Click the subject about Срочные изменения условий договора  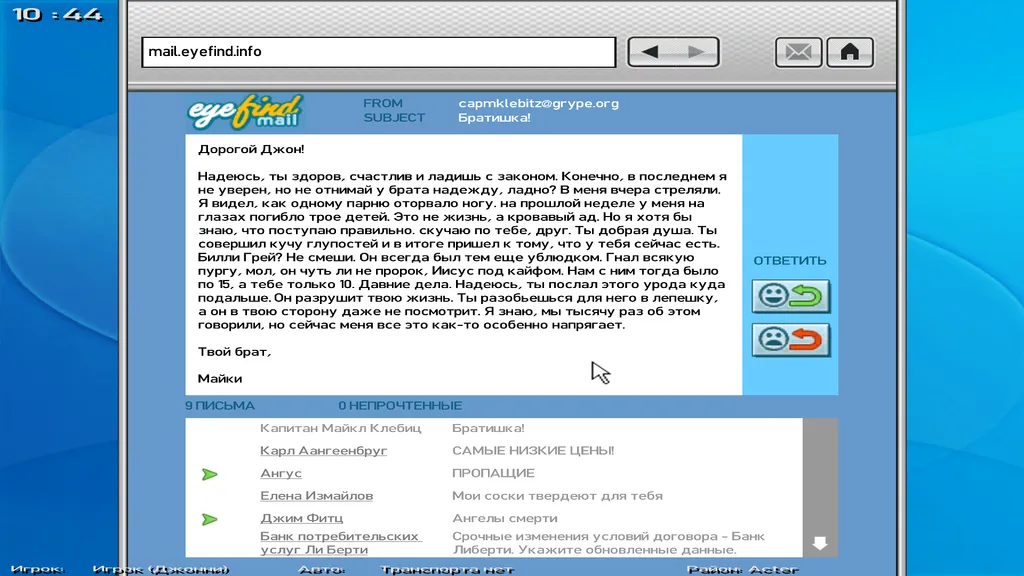(608, 543)
